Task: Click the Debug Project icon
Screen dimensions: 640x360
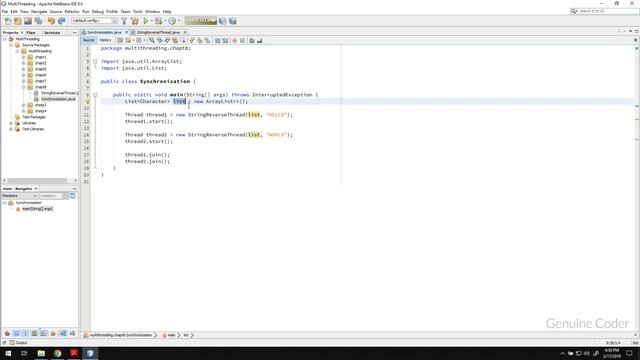Action: tap(158, 21)
